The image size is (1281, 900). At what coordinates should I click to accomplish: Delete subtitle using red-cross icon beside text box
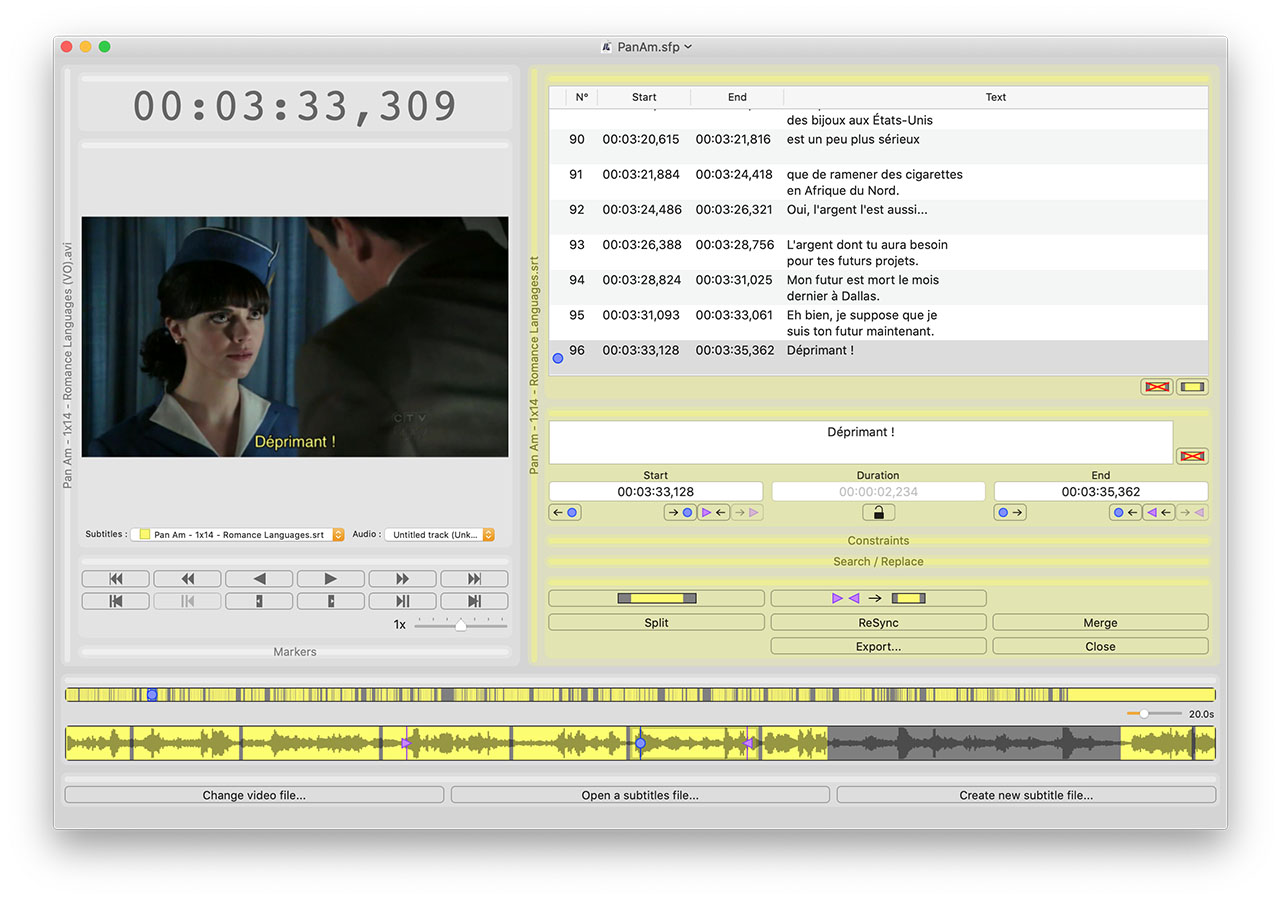point(1191,456)
